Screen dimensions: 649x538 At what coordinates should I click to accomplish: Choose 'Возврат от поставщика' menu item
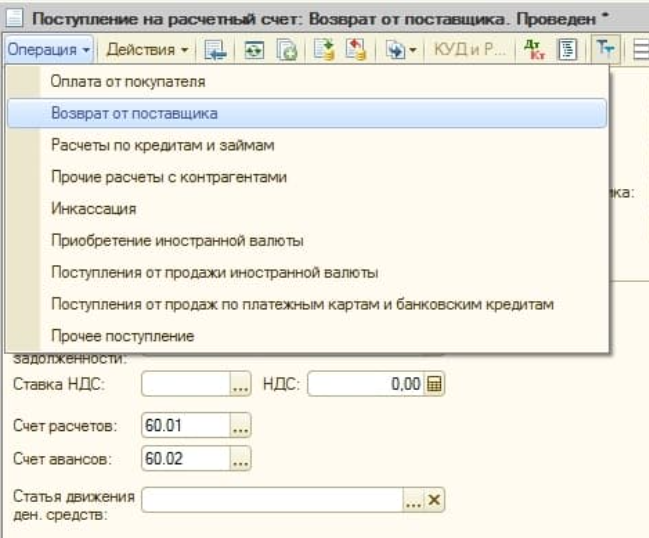134,113
